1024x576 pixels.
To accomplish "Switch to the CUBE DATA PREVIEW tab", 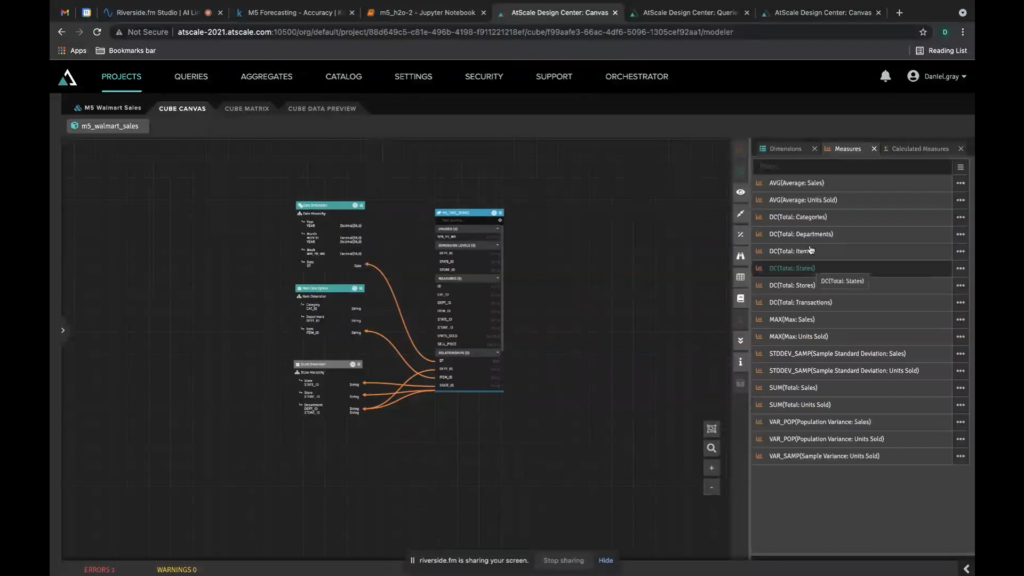I will [322, 108].
